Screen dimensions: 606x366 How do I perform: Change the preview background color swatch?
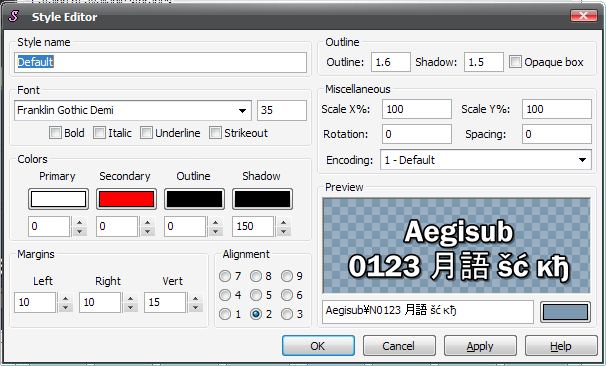[565, 312]
